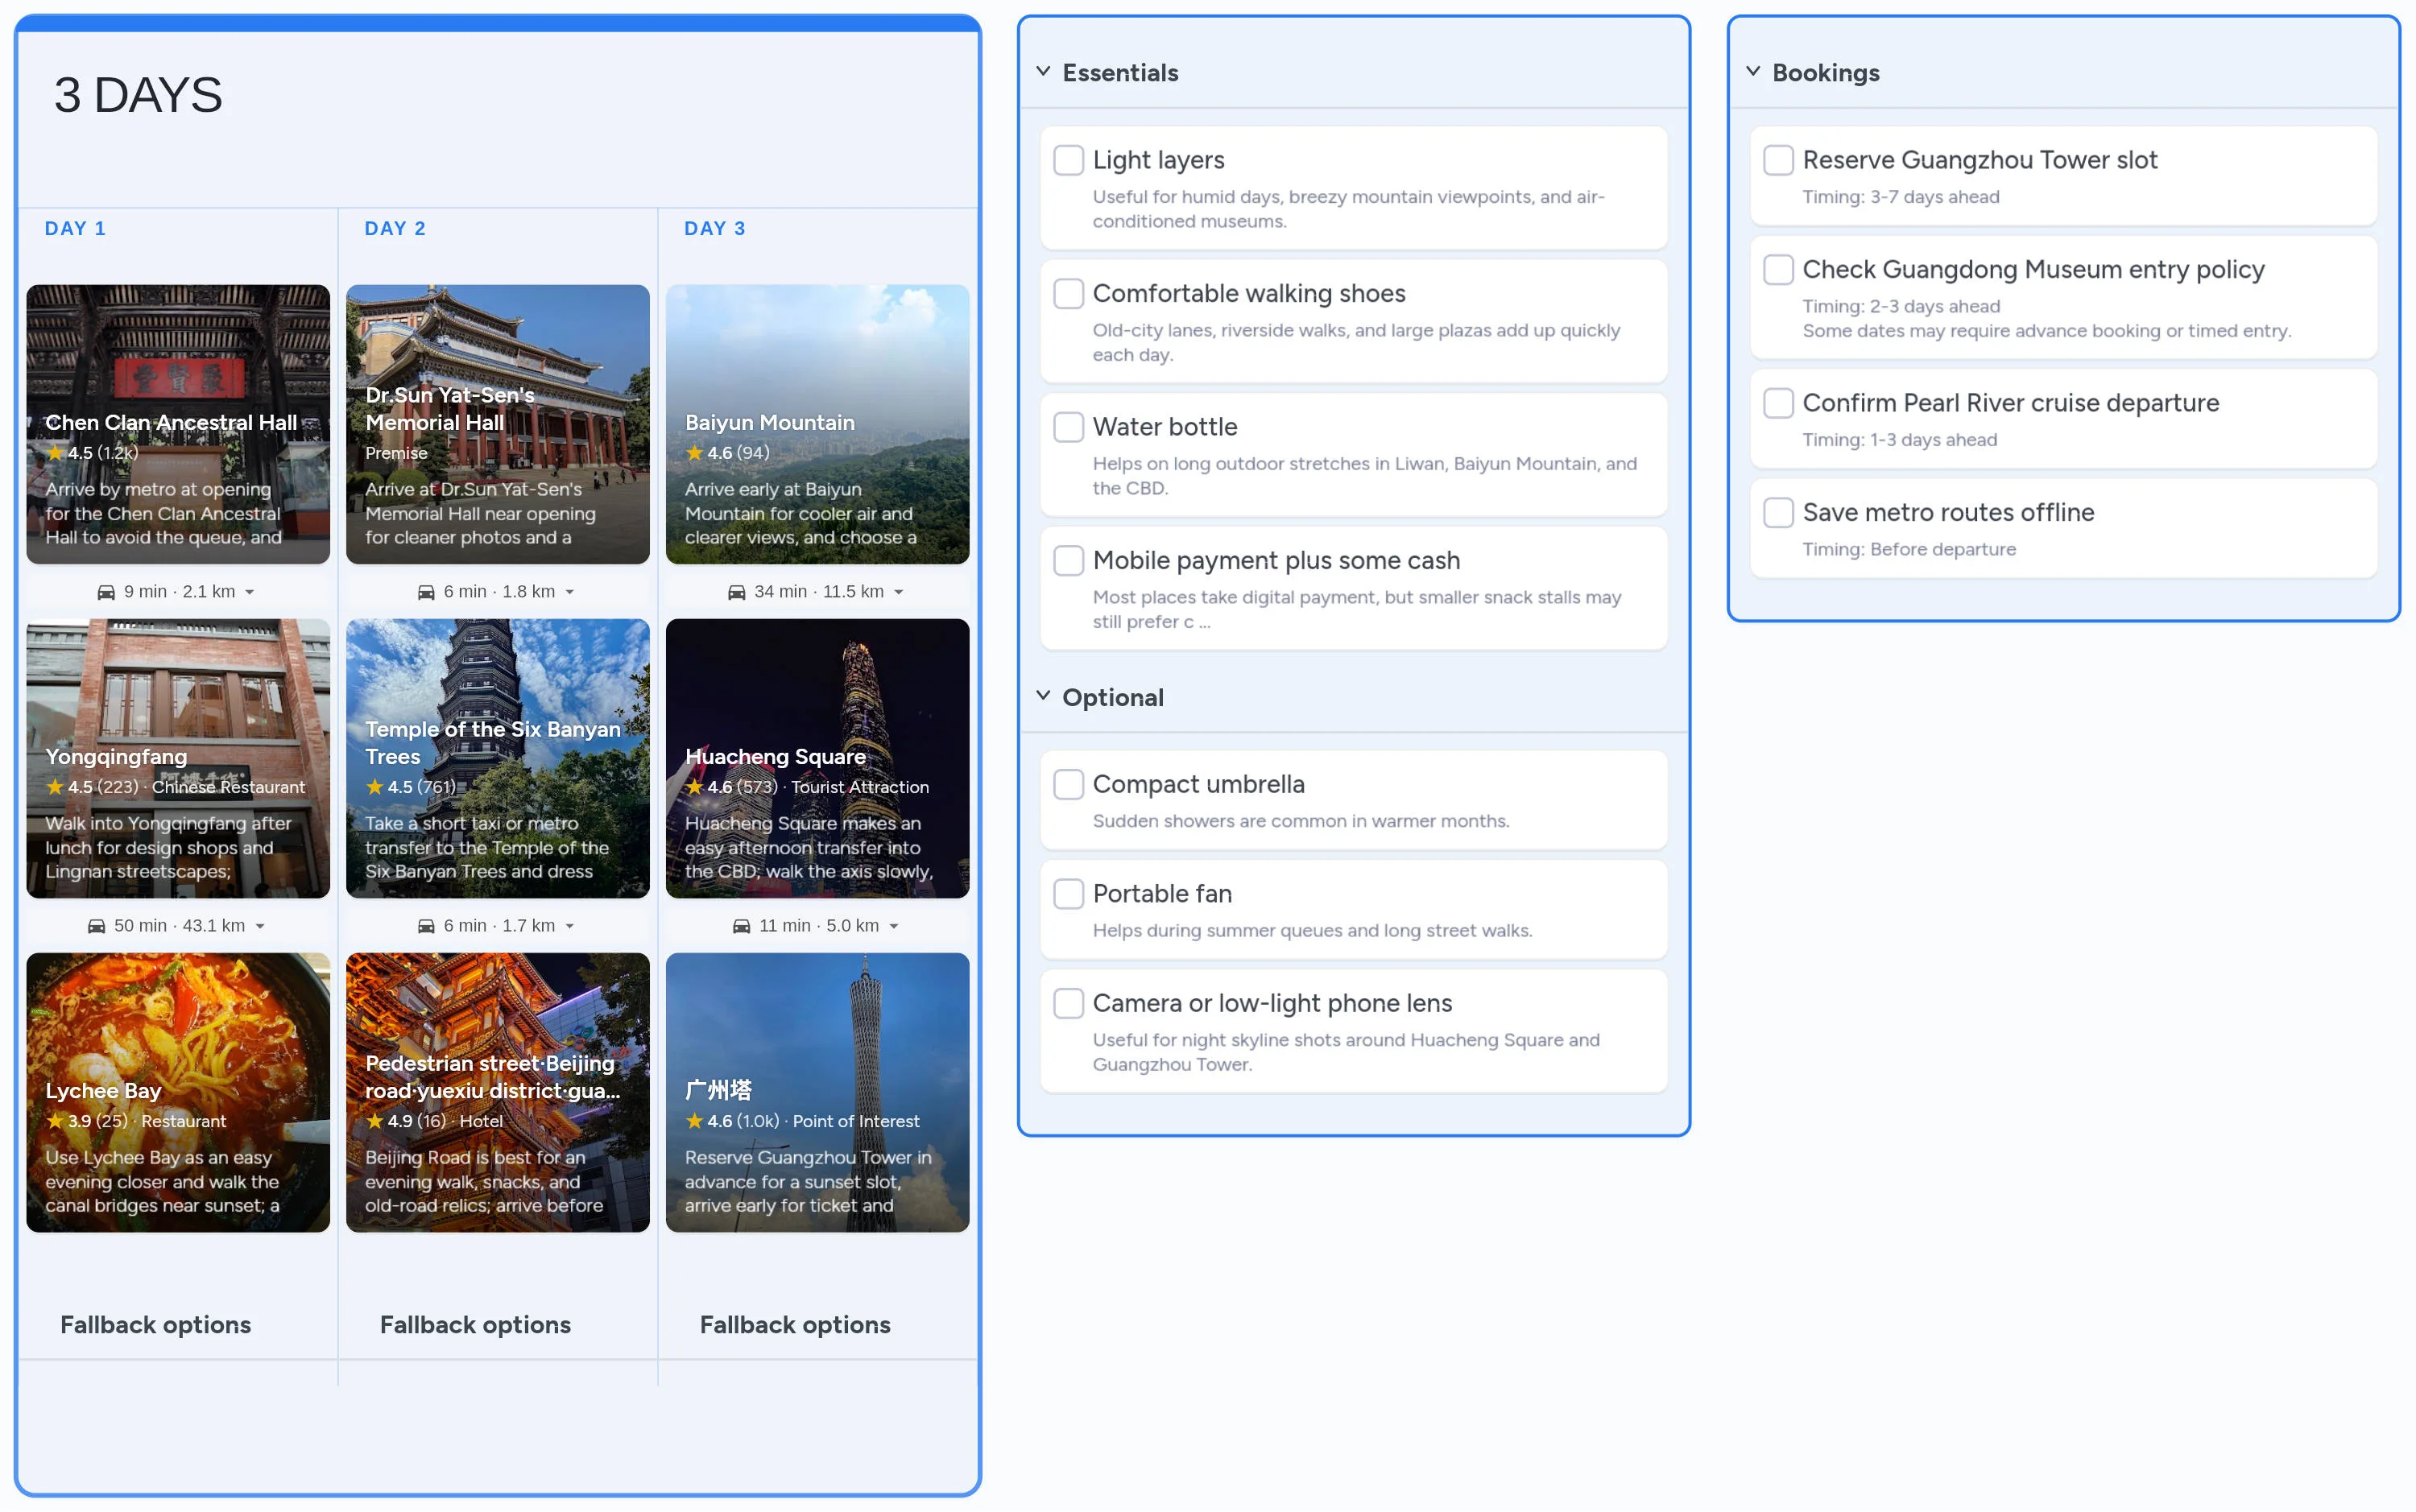Click car icon beside 6 min 1.7 km
Image resolution: width=2416 pixels, height=1512 pixels.
pyautogui.click(x=426, y=926)
